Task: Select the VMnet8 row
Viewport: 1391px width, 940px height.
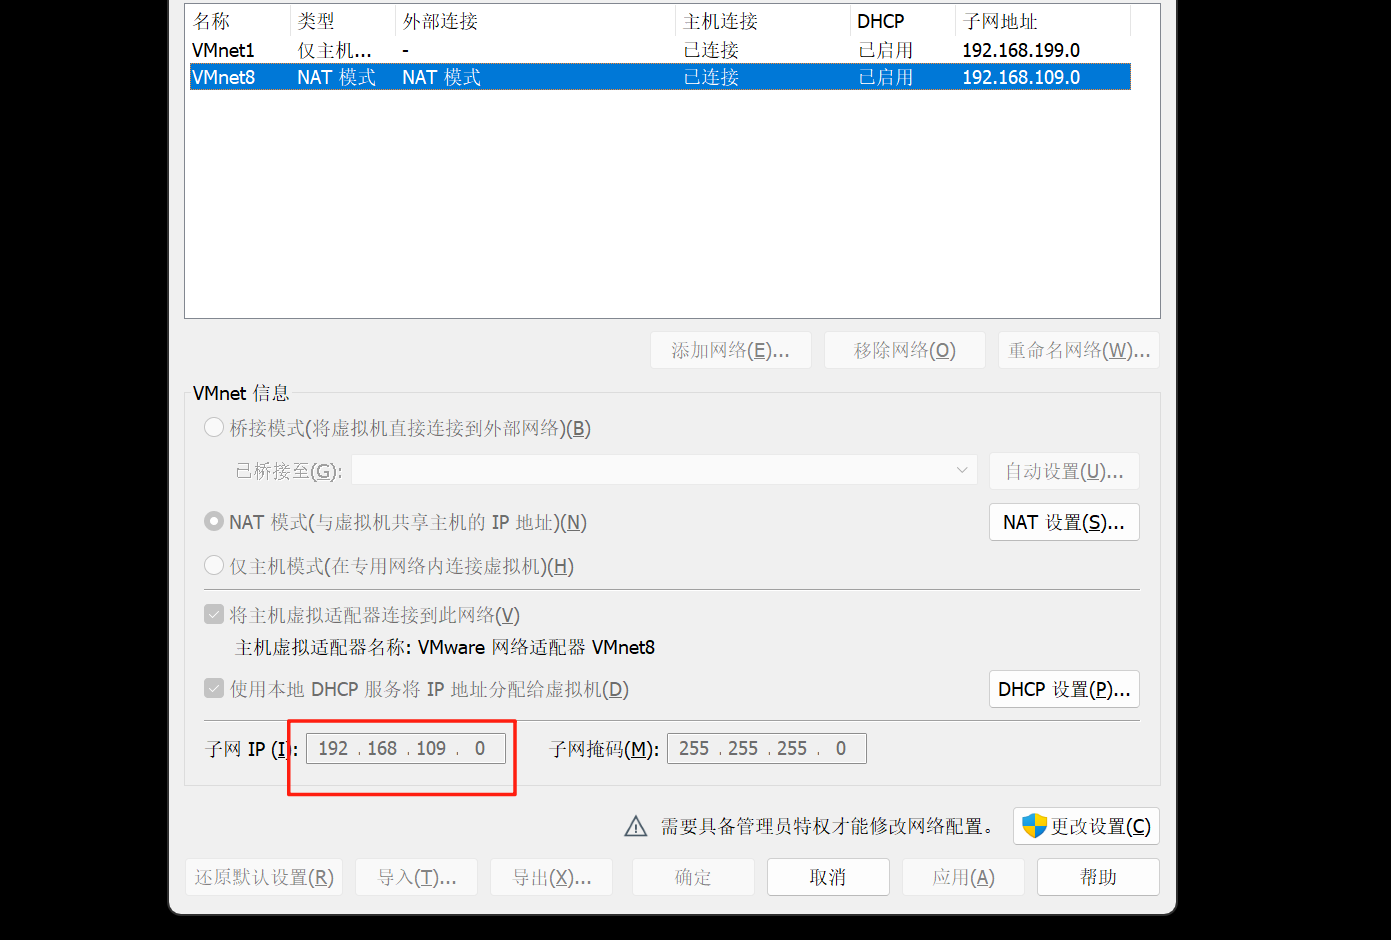Action: 660,77
